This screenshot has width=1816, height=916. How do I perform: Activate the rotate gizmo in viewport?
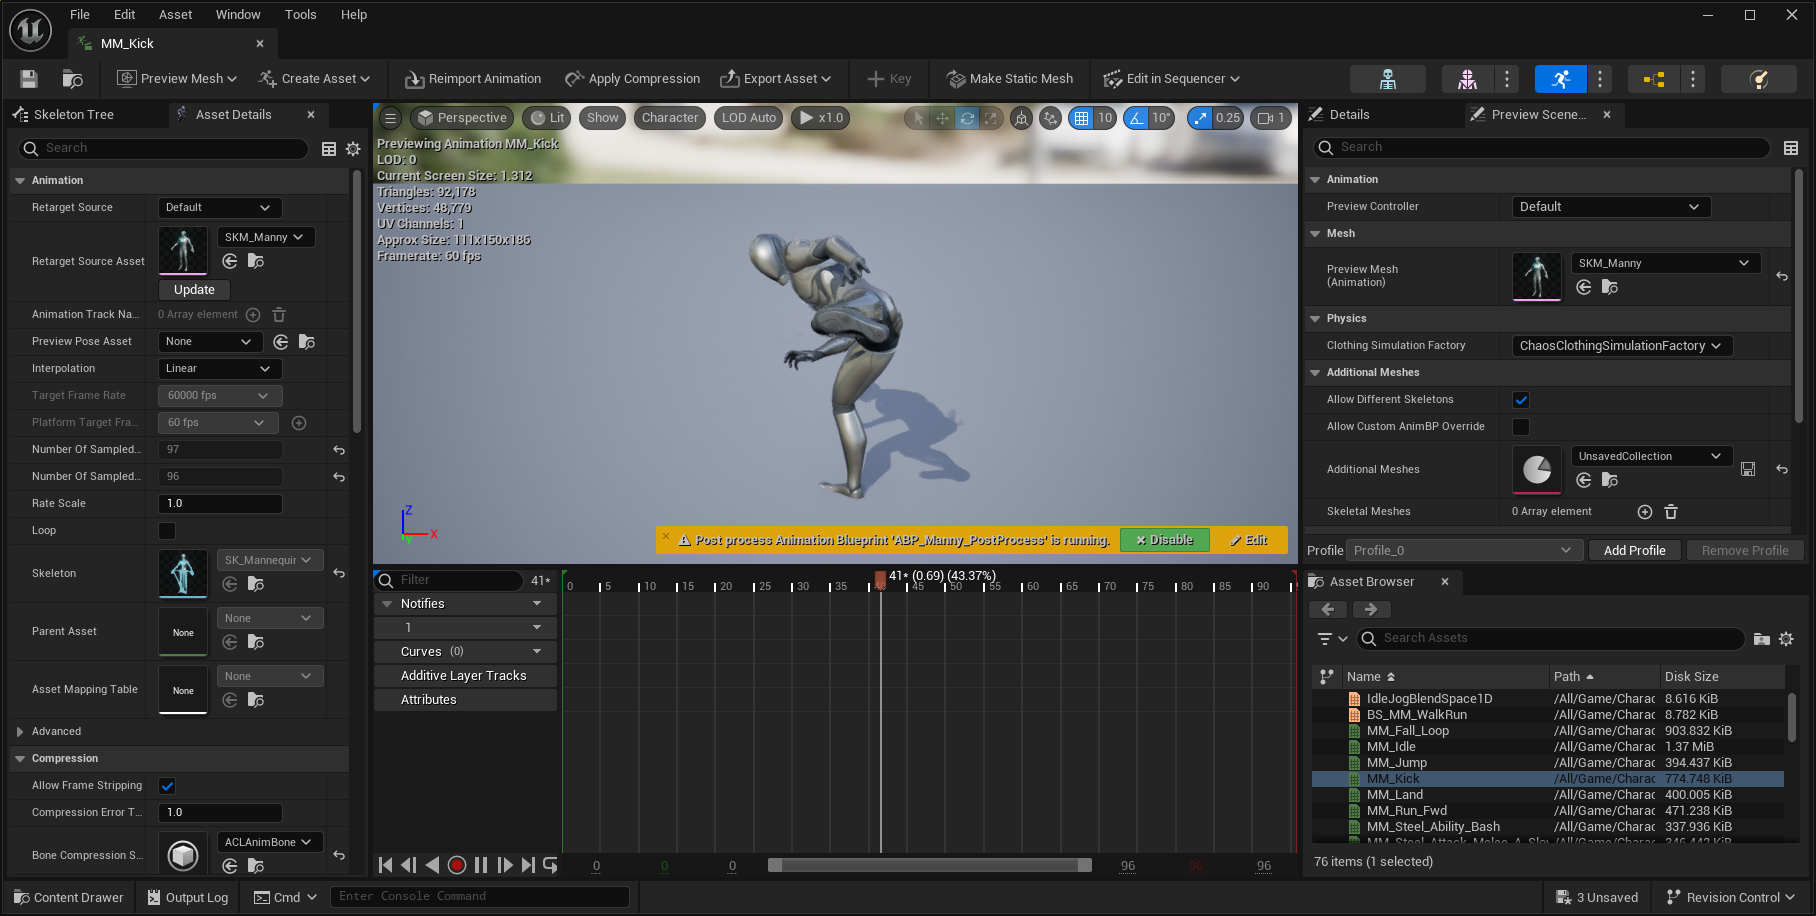[967, 118]
